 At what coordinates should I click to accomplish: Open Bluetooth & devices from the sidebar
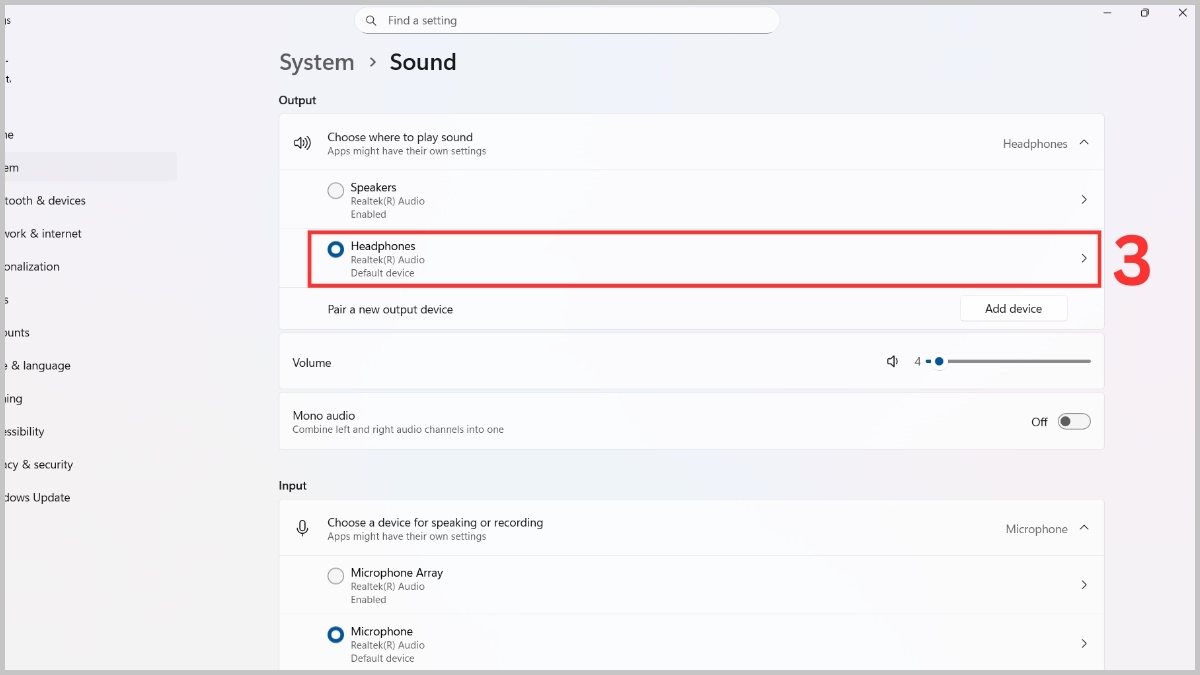point(45,200)
